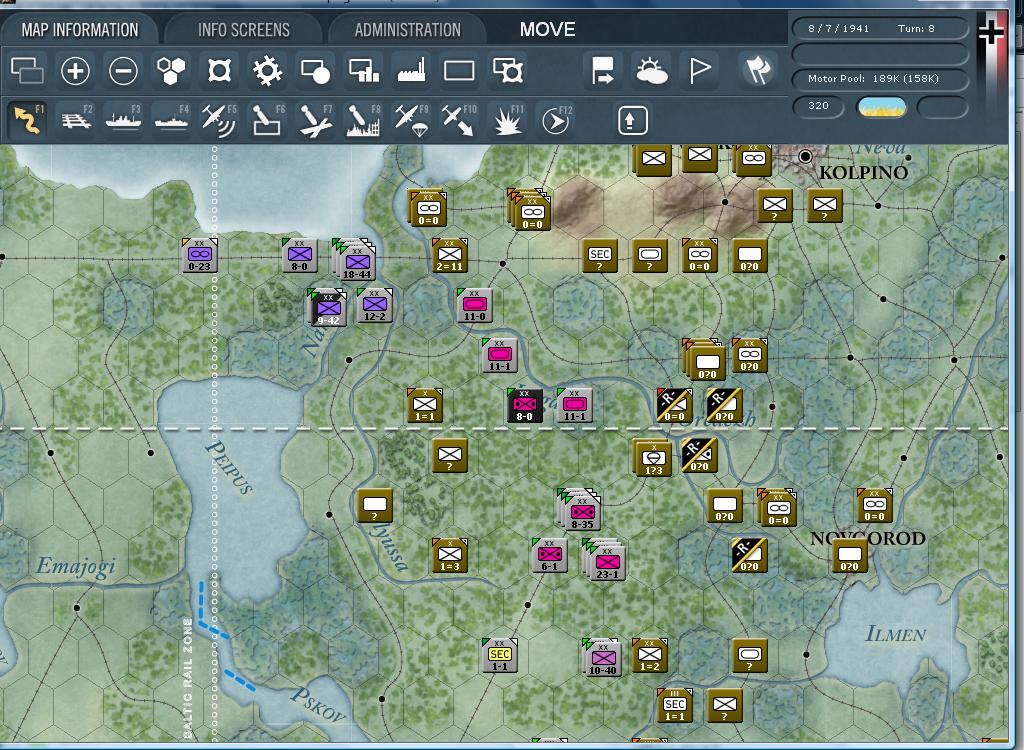Choose the F9 paratrooper air drop icon
This screenshot has height=750, width=1024.
tap(410, 120)
